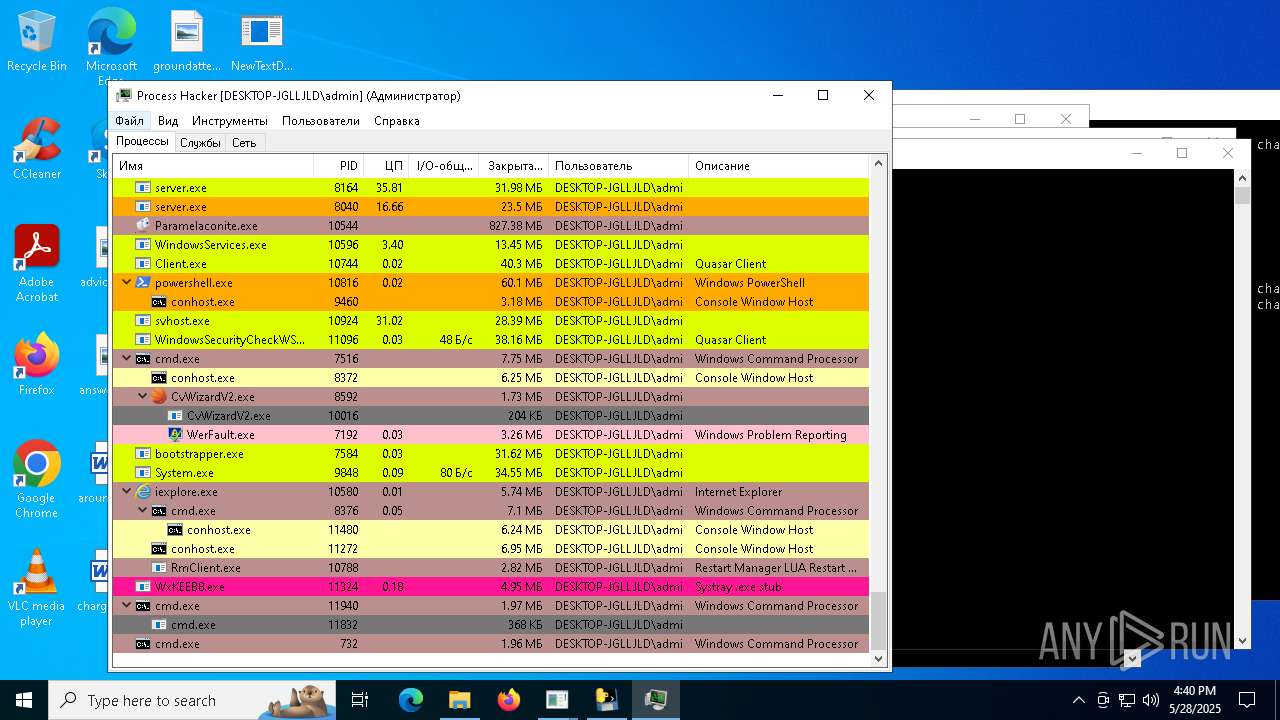
Task: Click the process list vertical scrollbar thumb
Action: 879,620
